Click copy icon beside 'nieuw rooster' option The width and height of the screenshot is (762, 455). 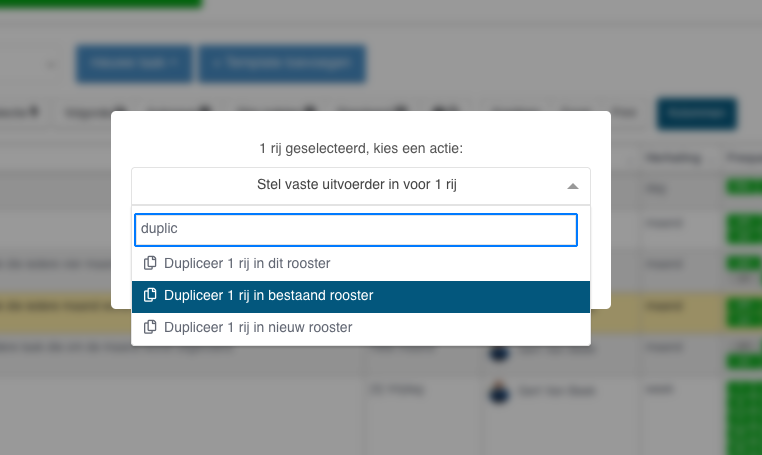[150, 327]
